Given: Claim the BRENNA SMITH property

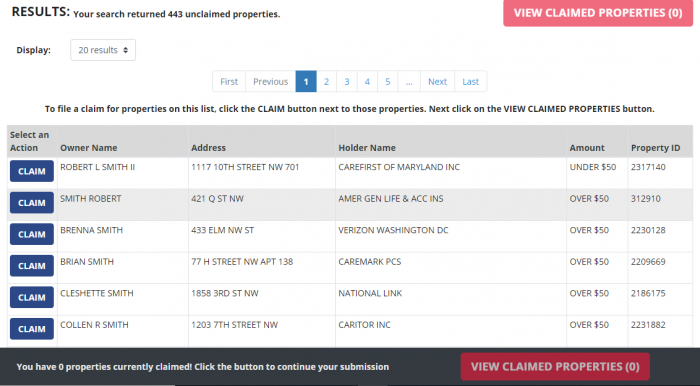Looking at the screenshot, I should [x=32, y=234].
